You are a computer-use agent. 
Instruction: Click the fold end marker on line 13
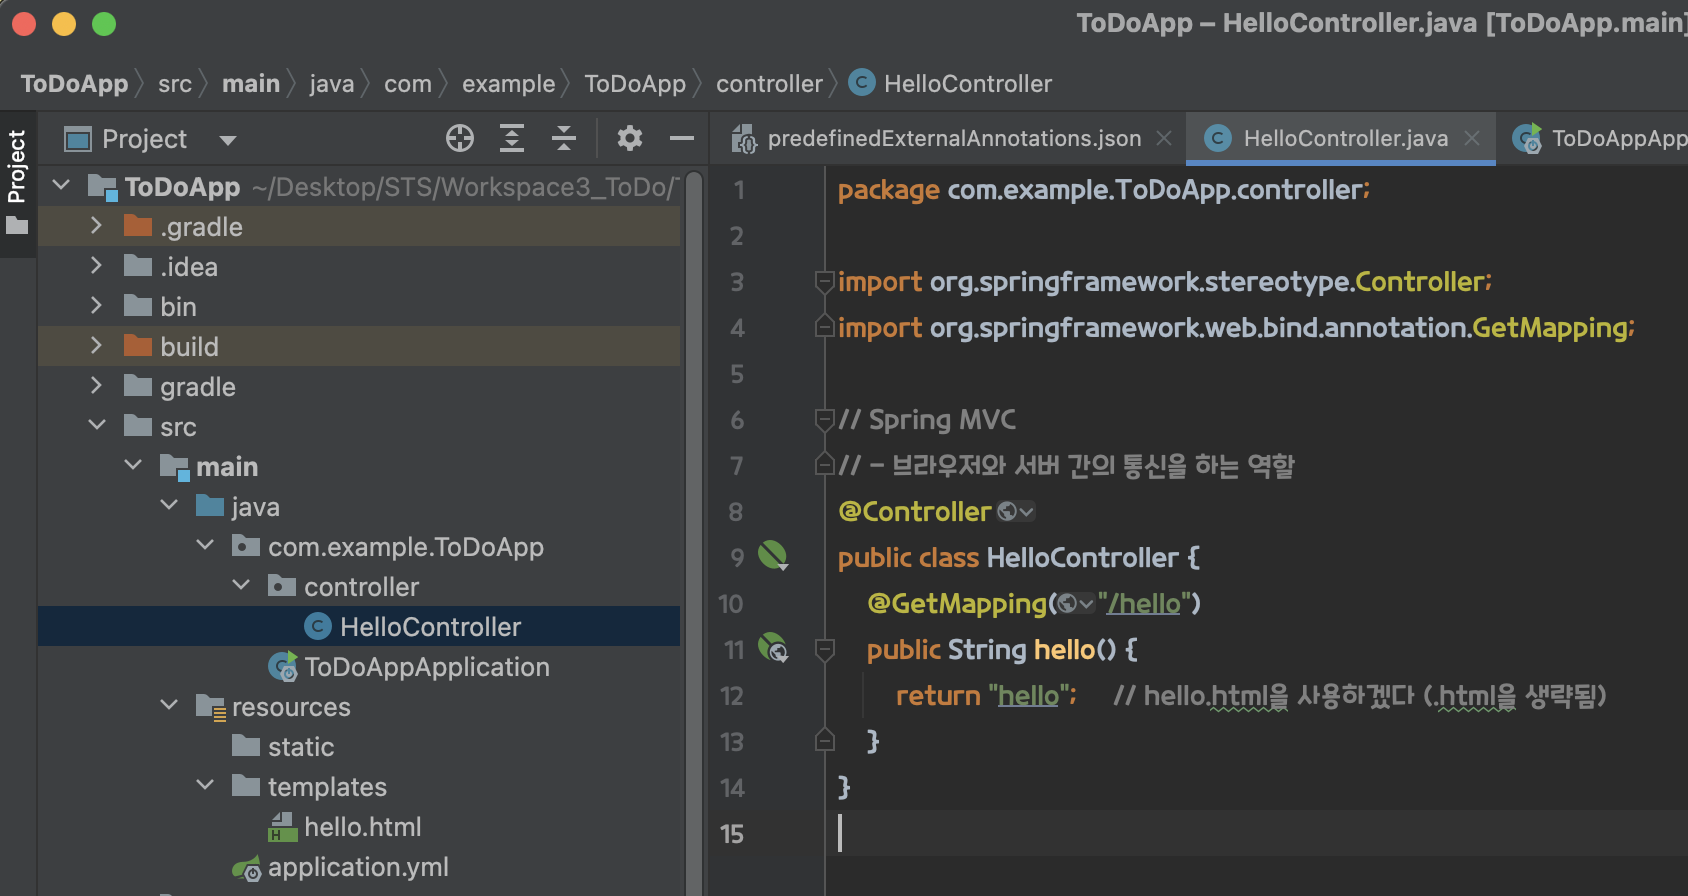click(x=825, y=740)
